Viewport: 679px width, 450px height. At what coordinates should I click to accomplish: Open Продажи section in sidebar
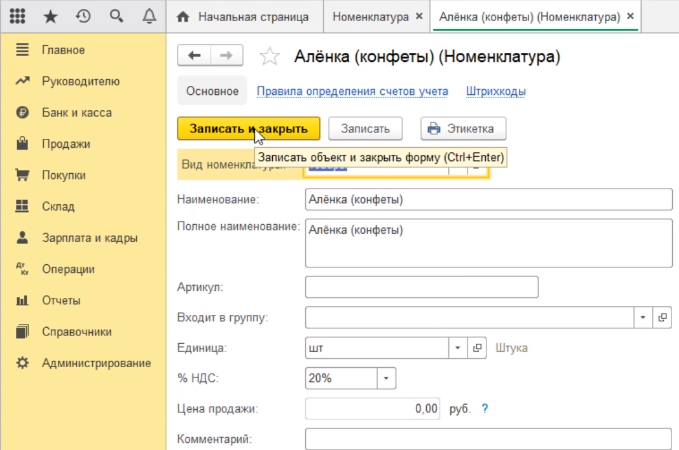(x=66, y=144)
